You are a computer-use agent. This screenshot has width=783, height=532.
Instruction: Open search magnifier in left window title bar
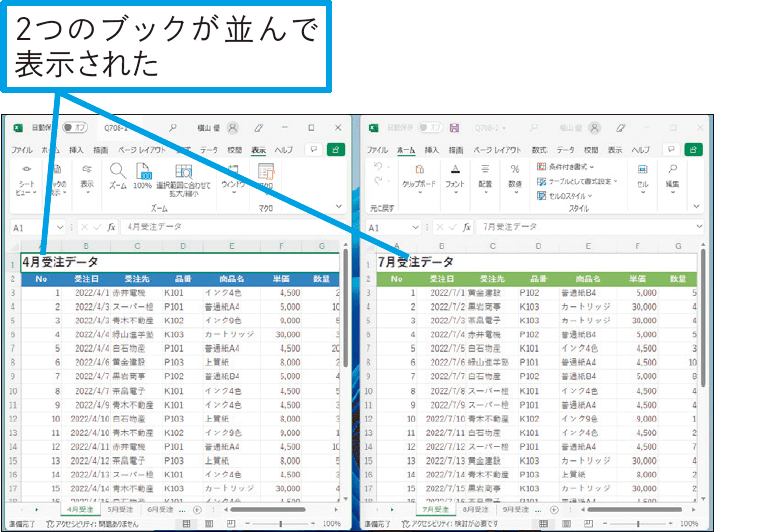(x=173, y=128)
